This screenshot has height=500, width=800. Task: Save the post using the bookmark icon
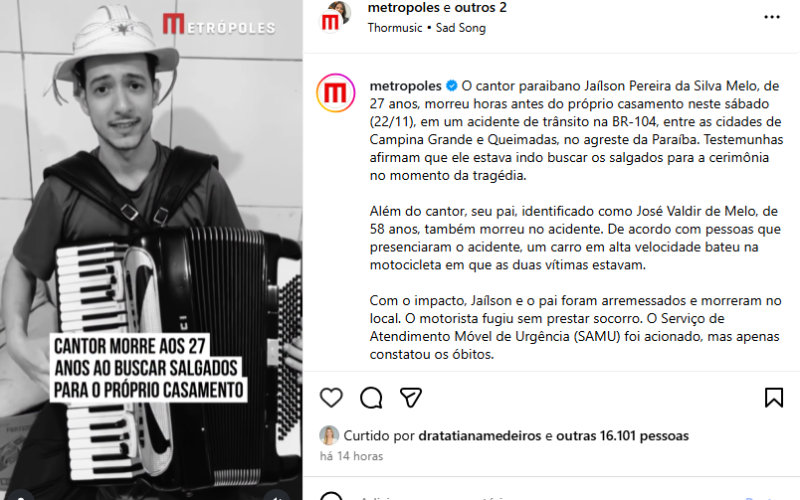coord(773,397)
